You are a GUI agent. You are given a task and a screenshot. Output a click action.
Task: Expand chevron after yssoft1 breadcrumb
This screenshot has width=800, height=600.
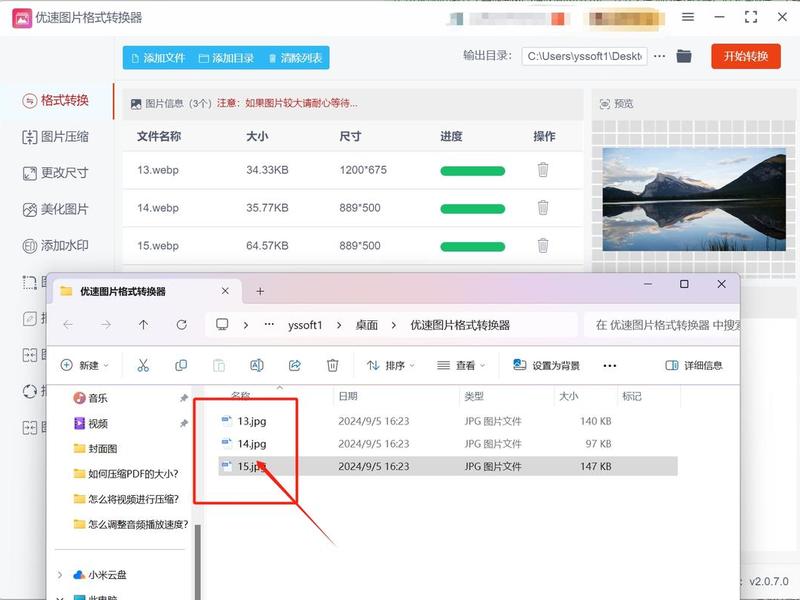(x=339, y=325)
